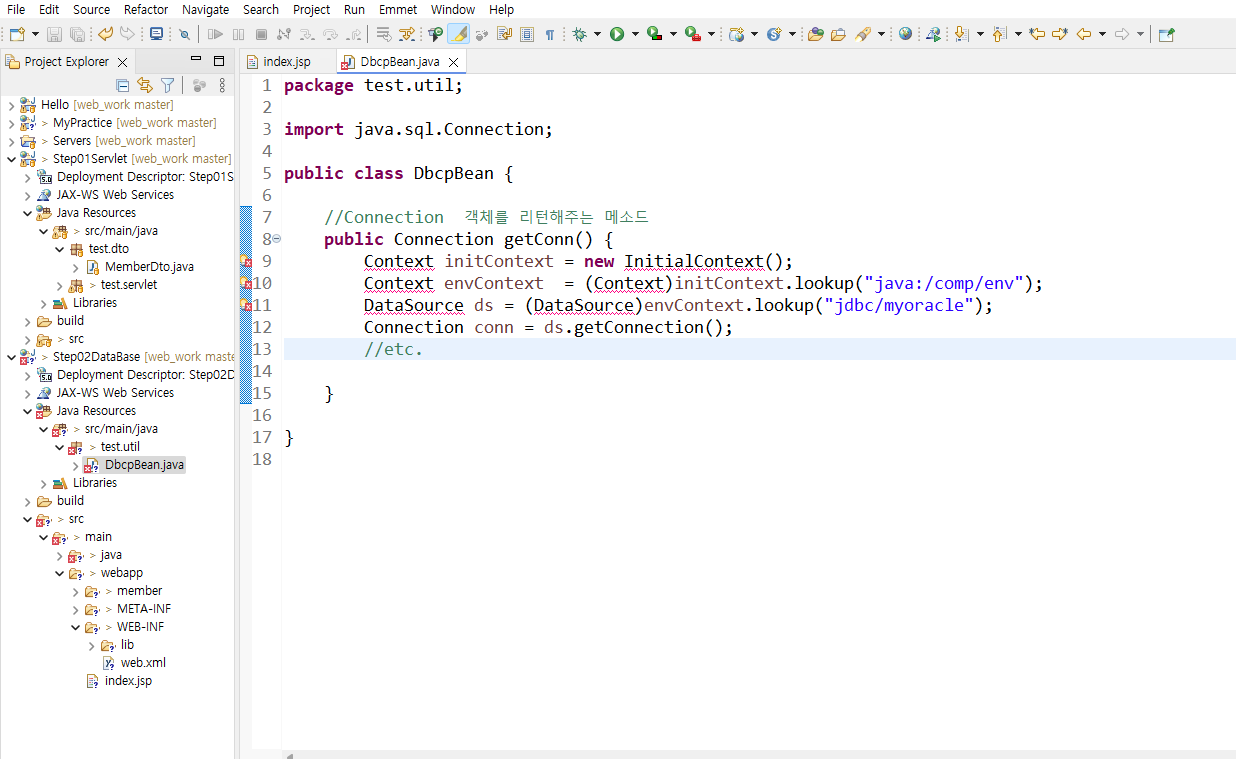Open the Navigate menu
This screenshot has height=759, width=1236.
coord(205,9)
